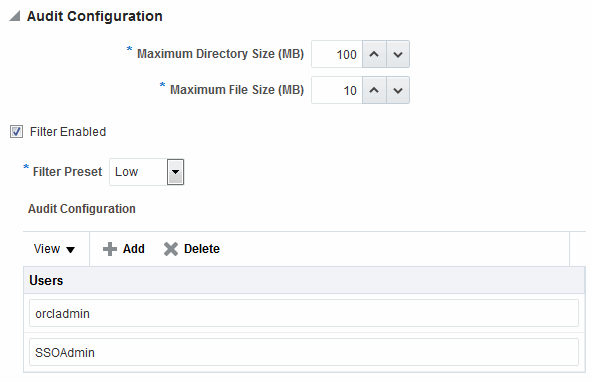Open the View menu
Screen dimensions: 592x382
[54, 249]
